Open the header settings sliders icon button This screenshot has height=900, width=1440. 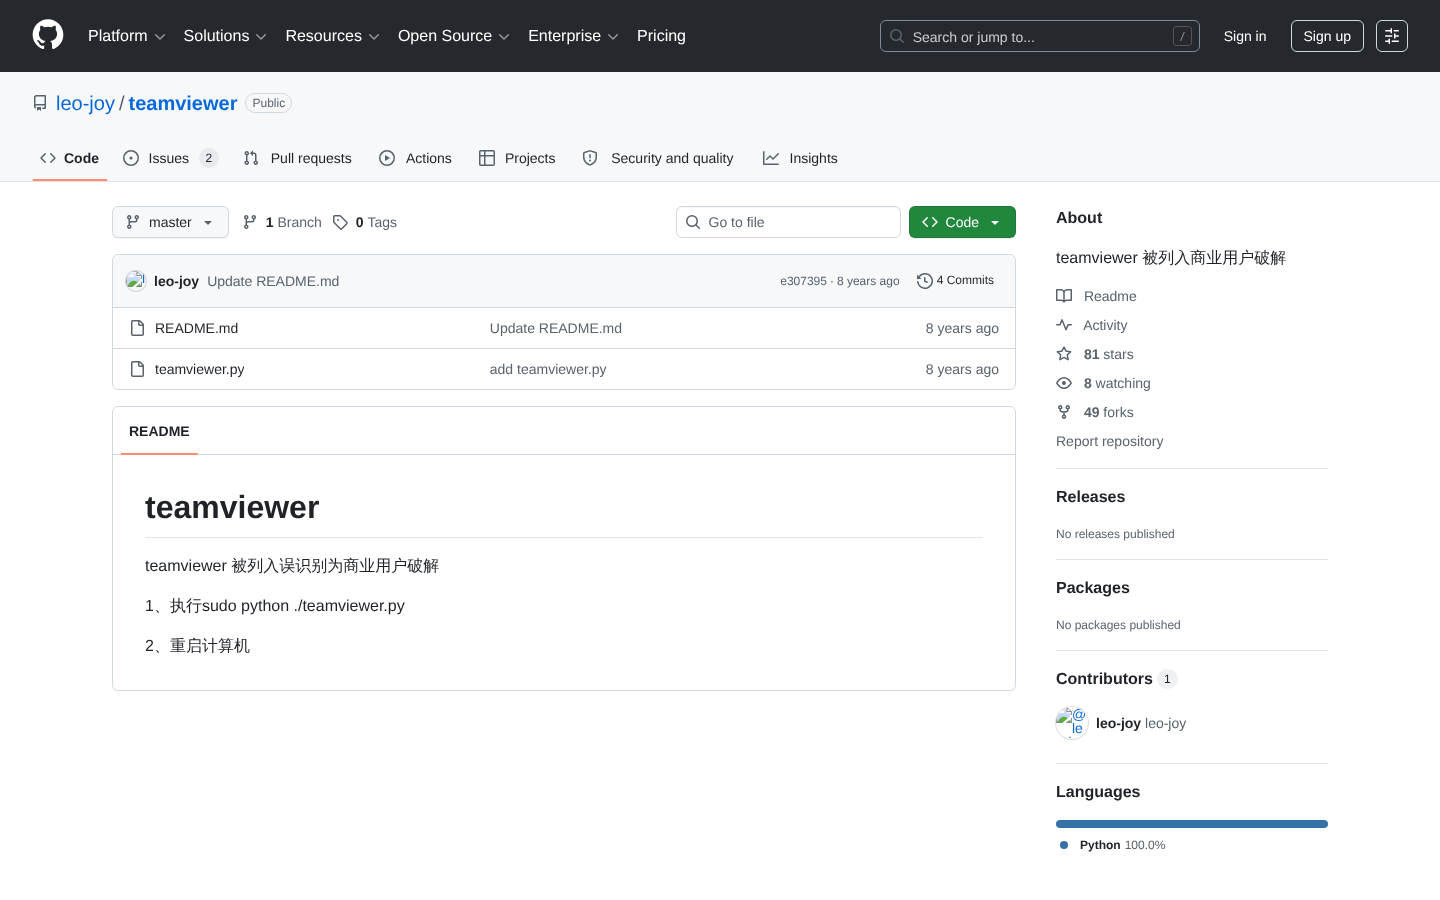pyautogui.click(x=1392, y=36)
